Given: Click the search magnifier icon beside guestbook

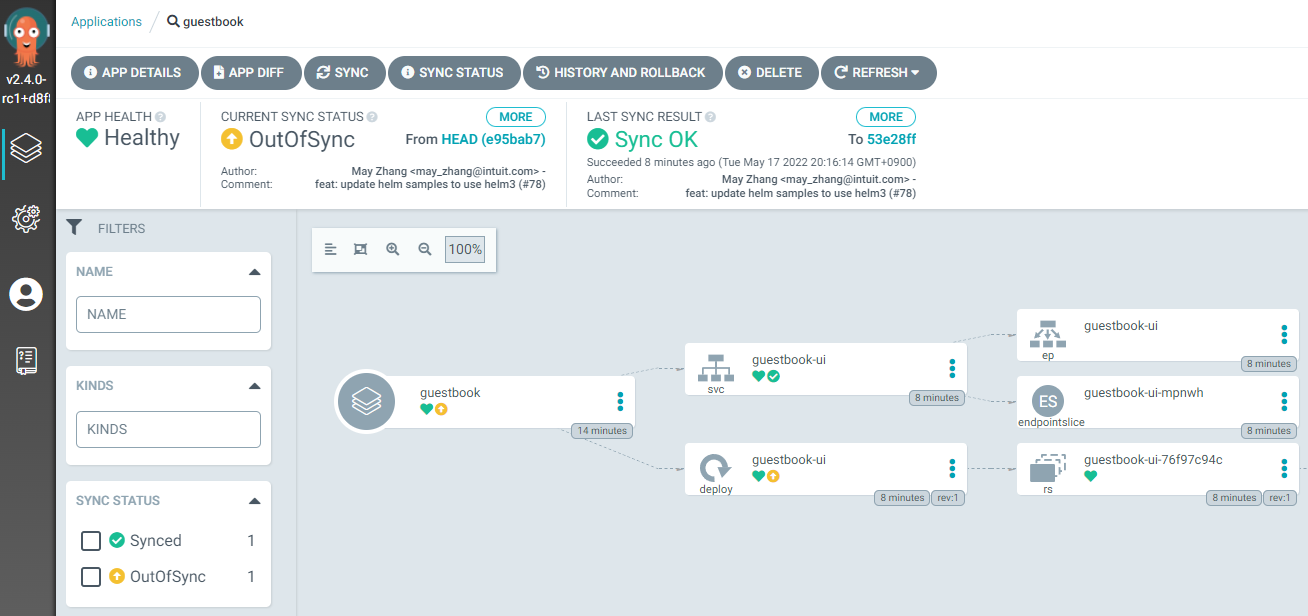Looking at the screenshot, I should pyautogui.click(x=173, y=21).
